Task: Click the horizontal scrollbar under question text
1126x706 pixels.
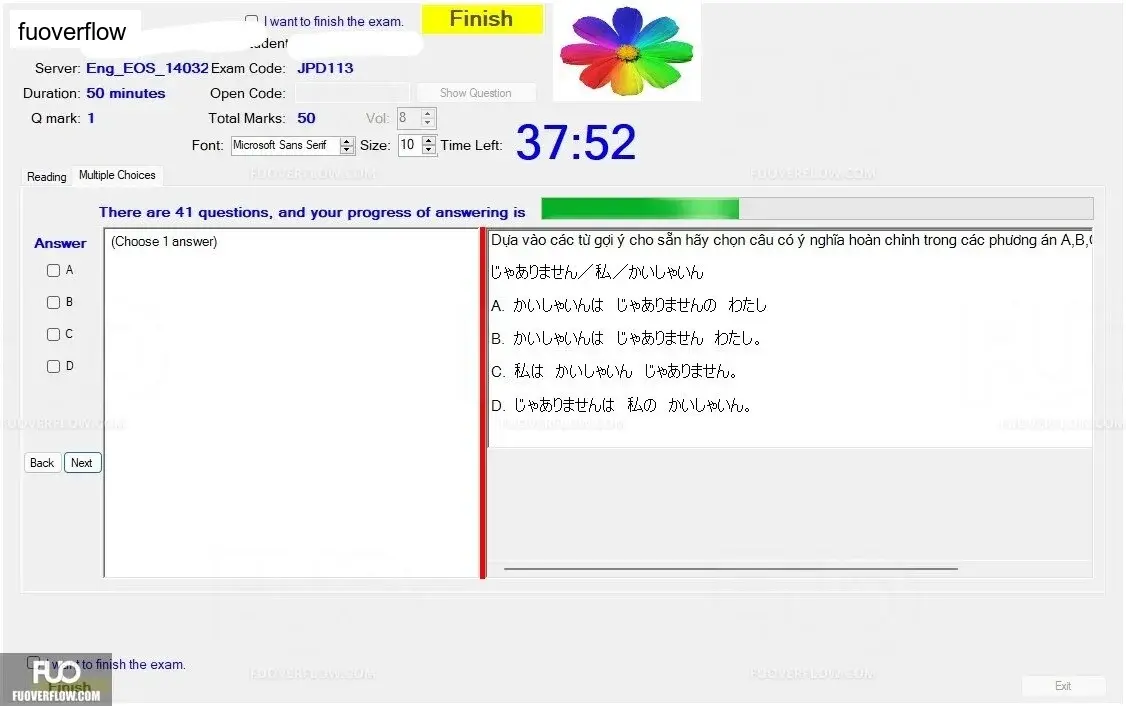Action: pyautogui.click(x=731, y=569)
